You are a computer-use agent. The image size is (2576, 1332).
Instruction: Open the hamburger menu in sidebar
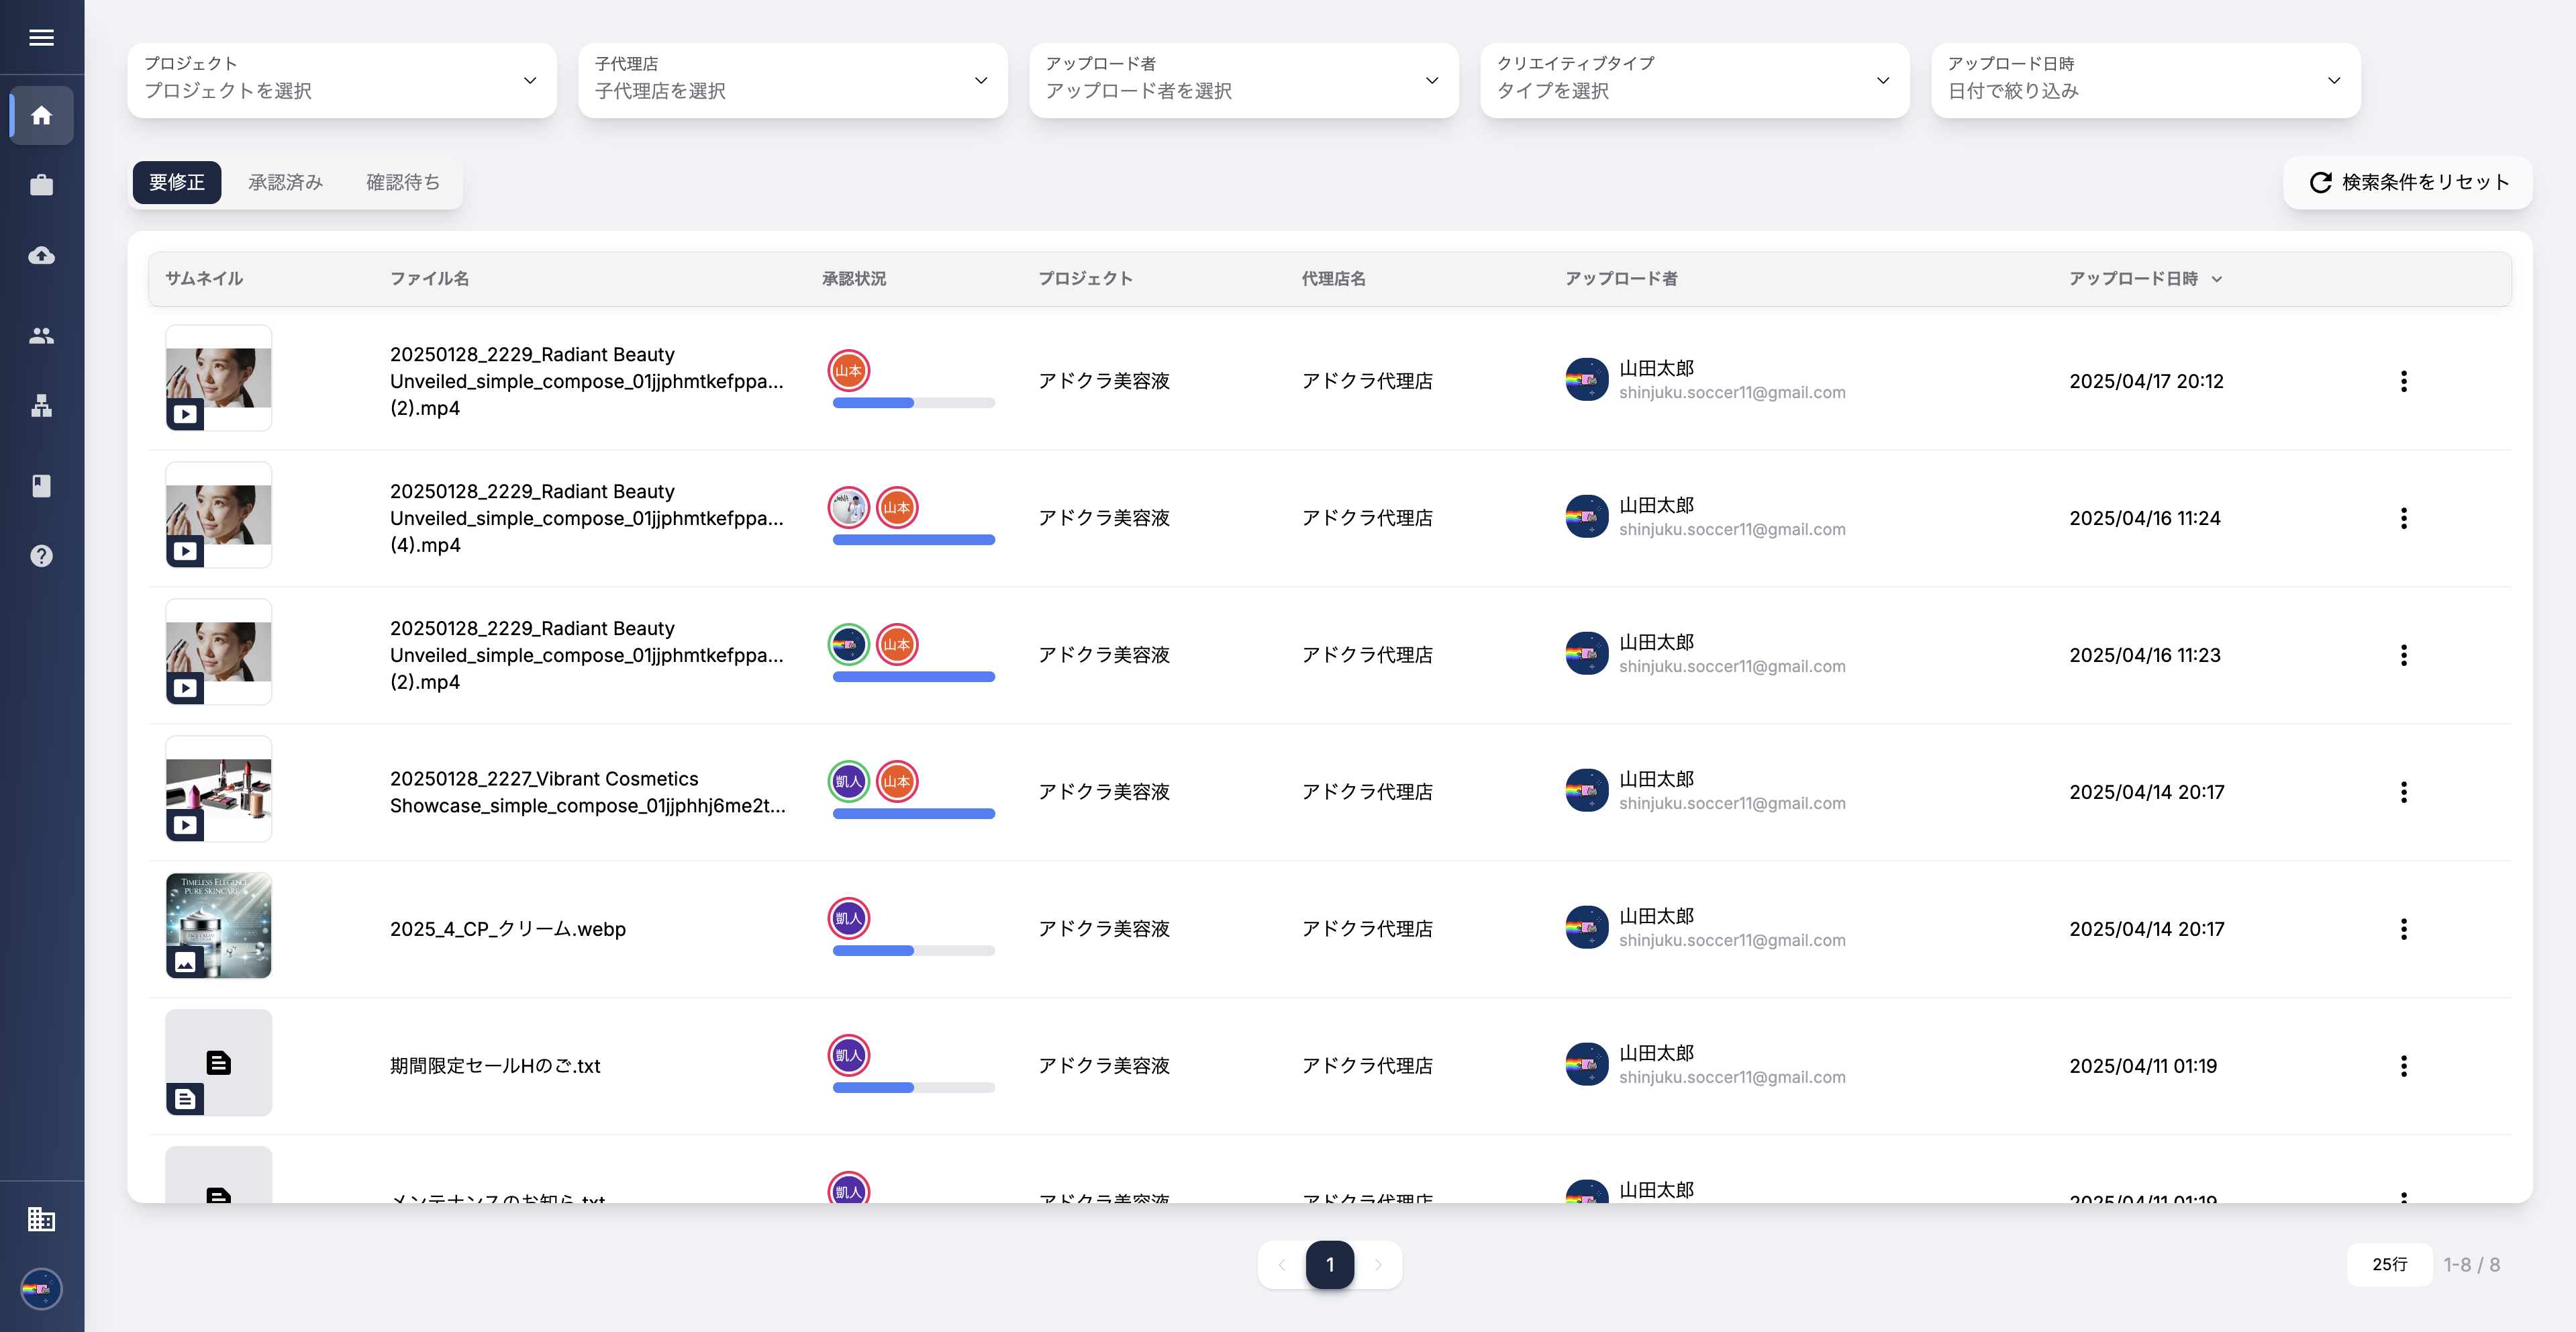coord(41,37)
